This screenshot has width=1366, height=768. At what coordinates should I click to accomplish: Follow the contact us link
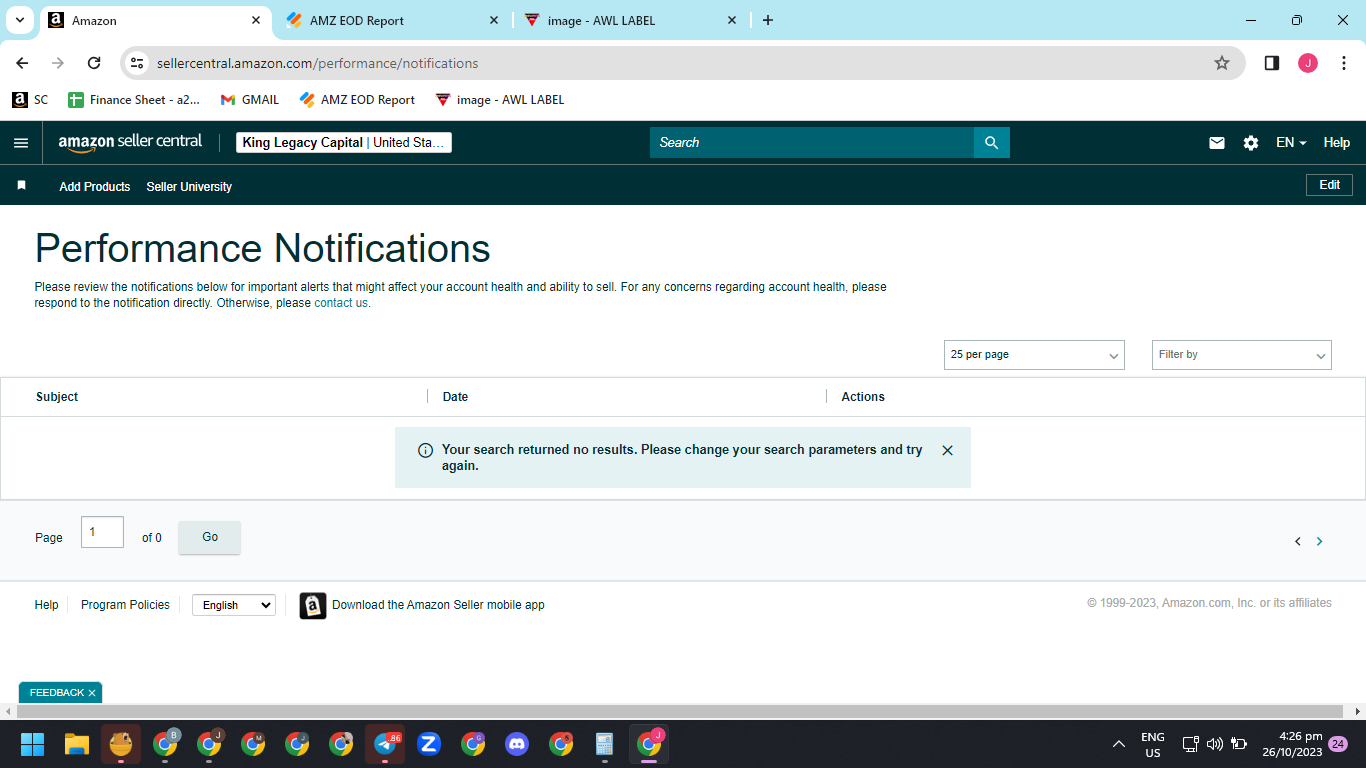341,303
